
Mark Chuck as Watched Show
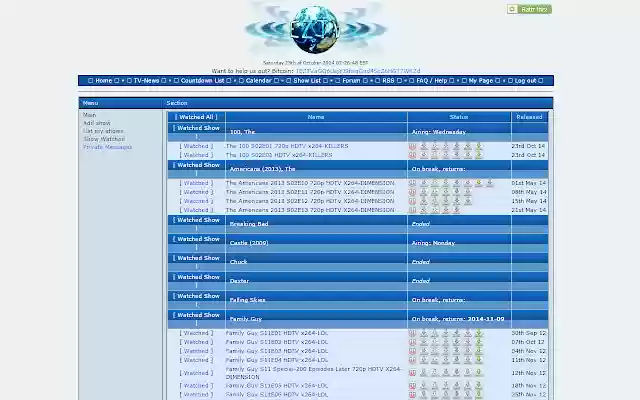tap(196, 262)
